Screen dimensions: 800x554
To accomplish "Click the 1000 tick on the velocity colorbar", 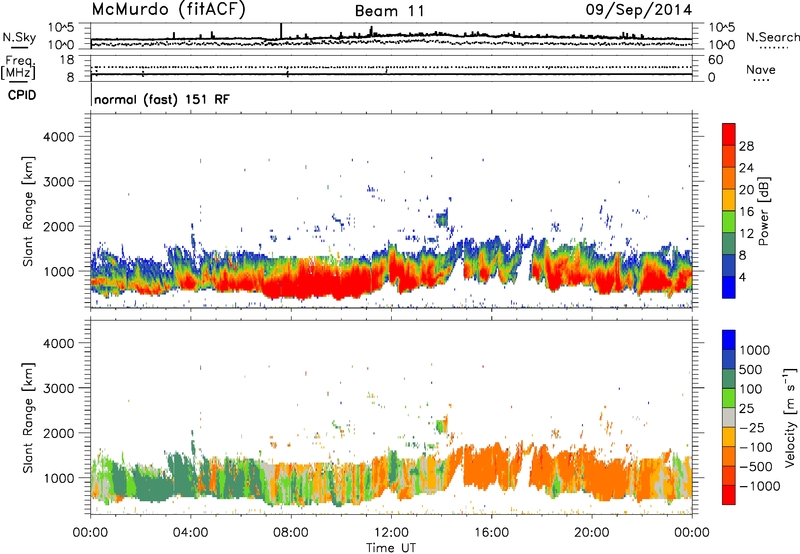I will [754, 350].
